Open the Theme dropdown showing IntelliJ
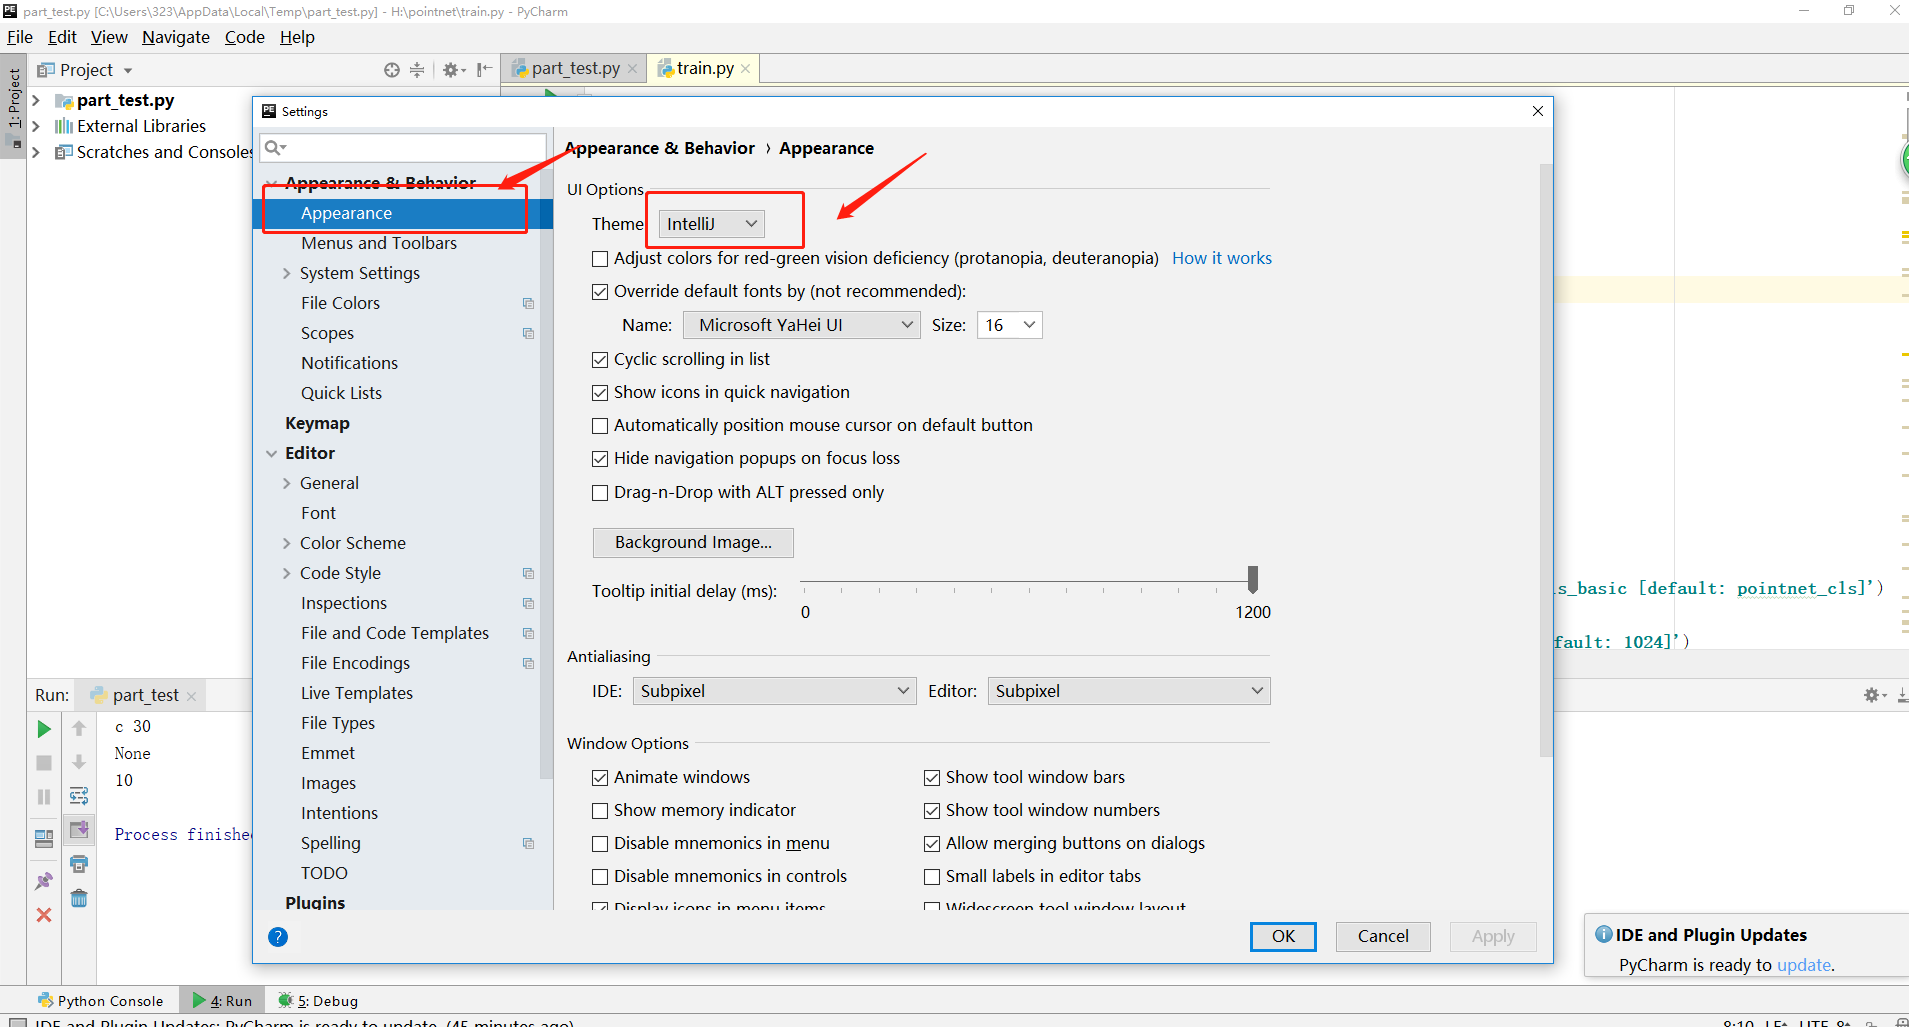The width and height of the screenshot is (1909, 1027). [x=711, y=224]
